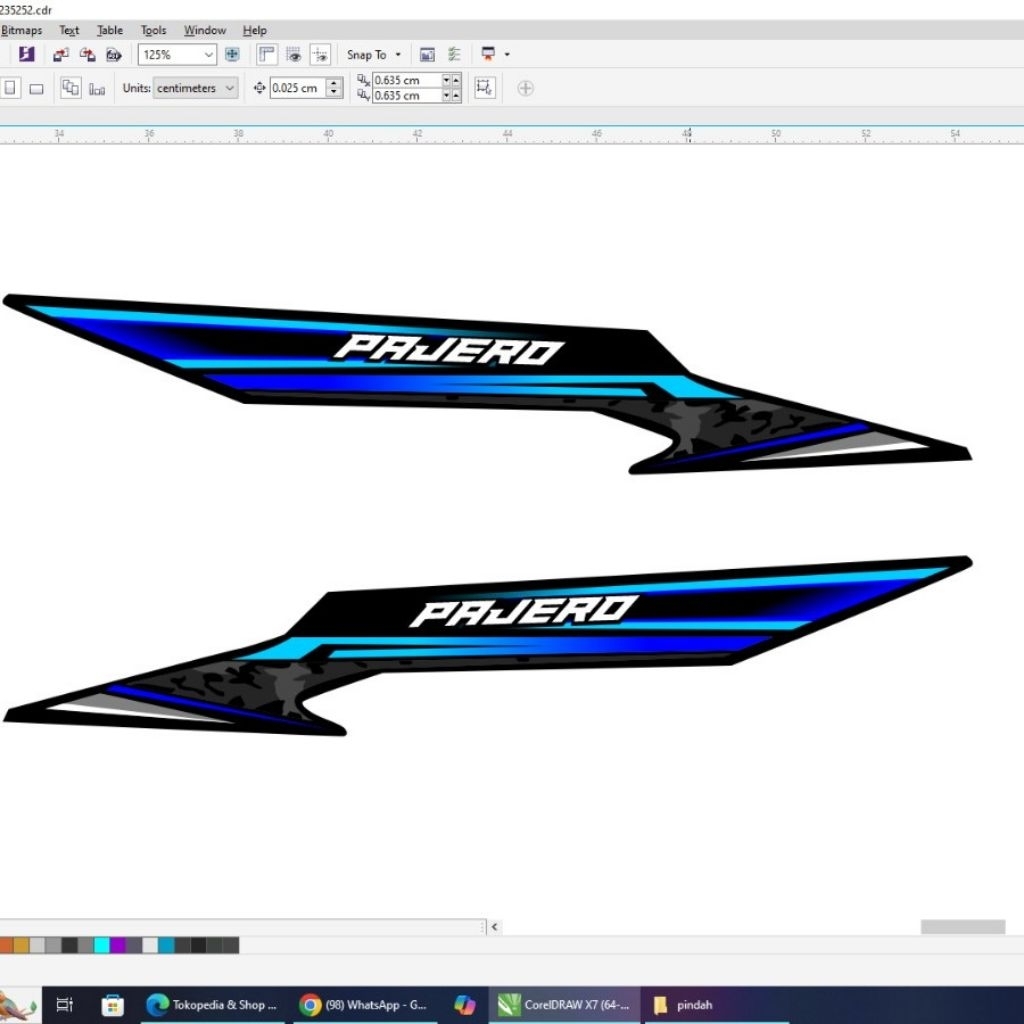Switch to Chrome WhatsApp window
This screenshot has width=1024, height=1024.
[364, 1004]
